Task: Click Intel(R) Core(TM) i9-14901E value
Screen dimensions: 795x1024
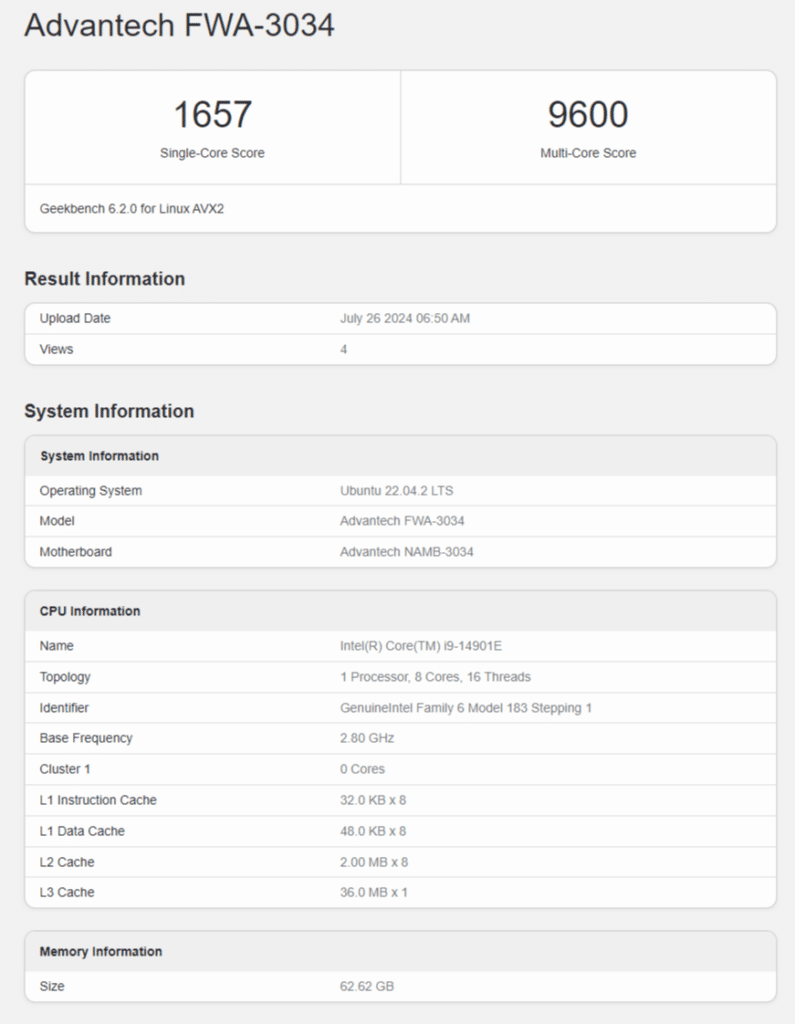Action: click(x=421, y=646)
